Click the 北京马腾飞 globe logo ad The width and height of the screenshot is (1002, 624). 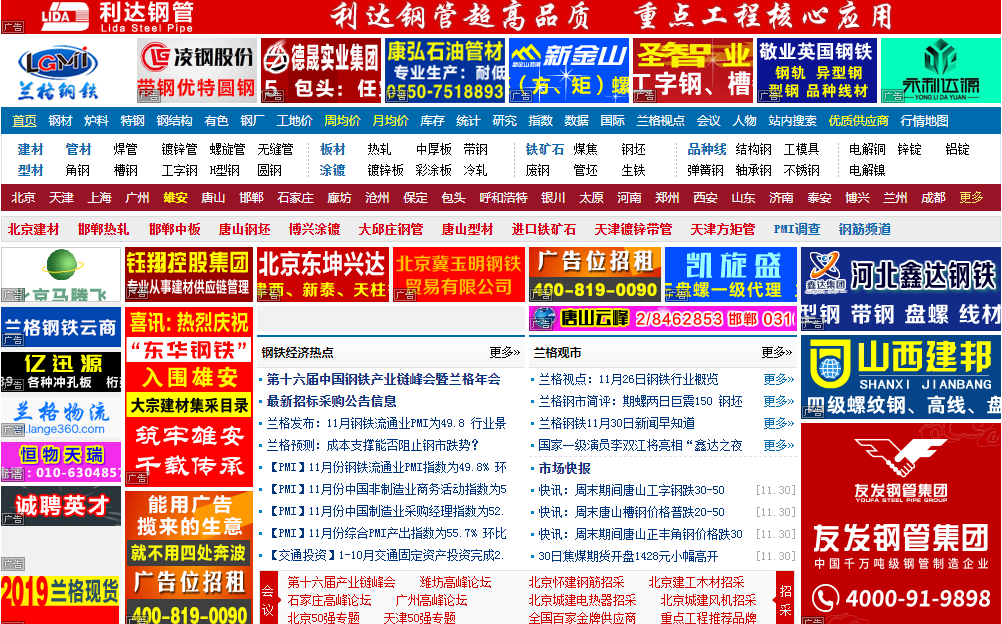(61, 274)
